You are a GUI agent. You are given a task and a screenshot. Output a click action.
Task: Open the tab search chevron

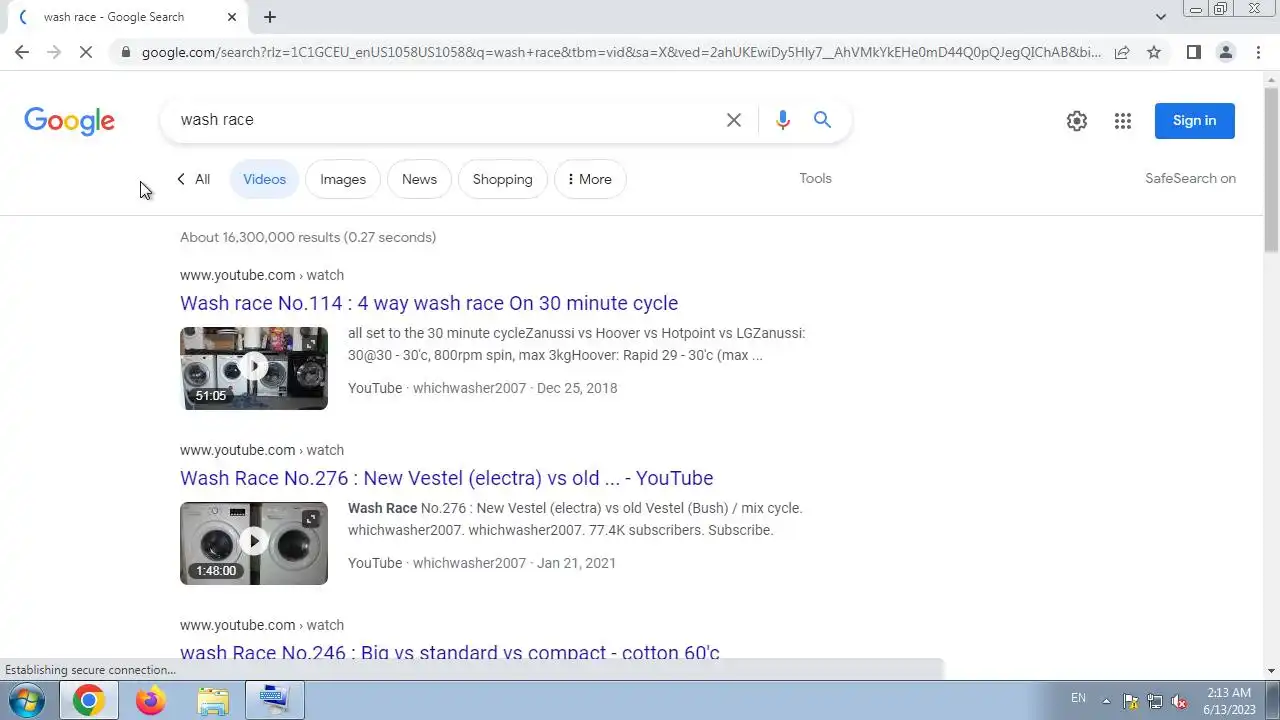click(1160, 17)
